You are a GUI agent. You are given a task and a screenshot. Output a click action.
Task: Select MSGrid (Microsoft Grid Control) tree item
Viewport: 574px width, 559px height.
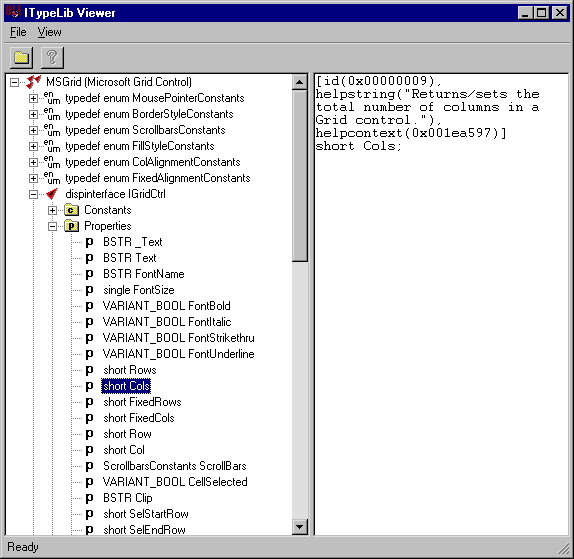(x=119, y=82)
